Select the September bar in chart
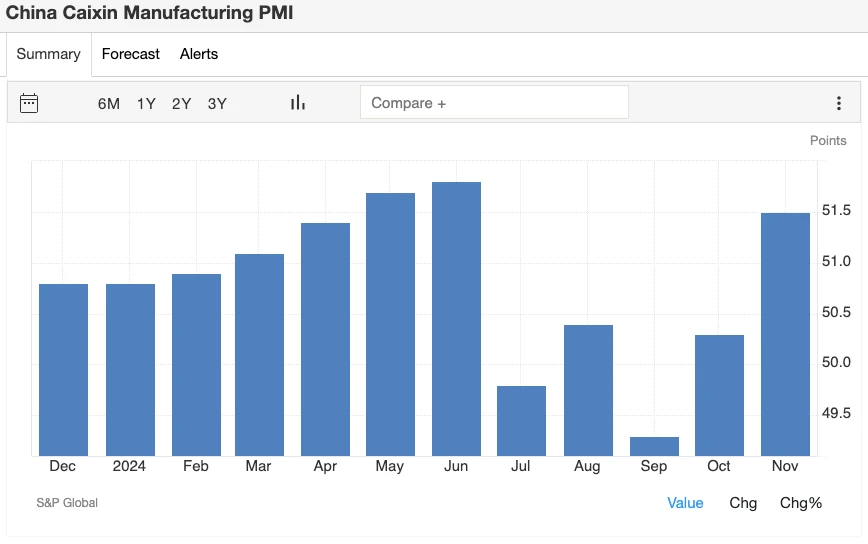868x544 pixels. click(654, 446)
